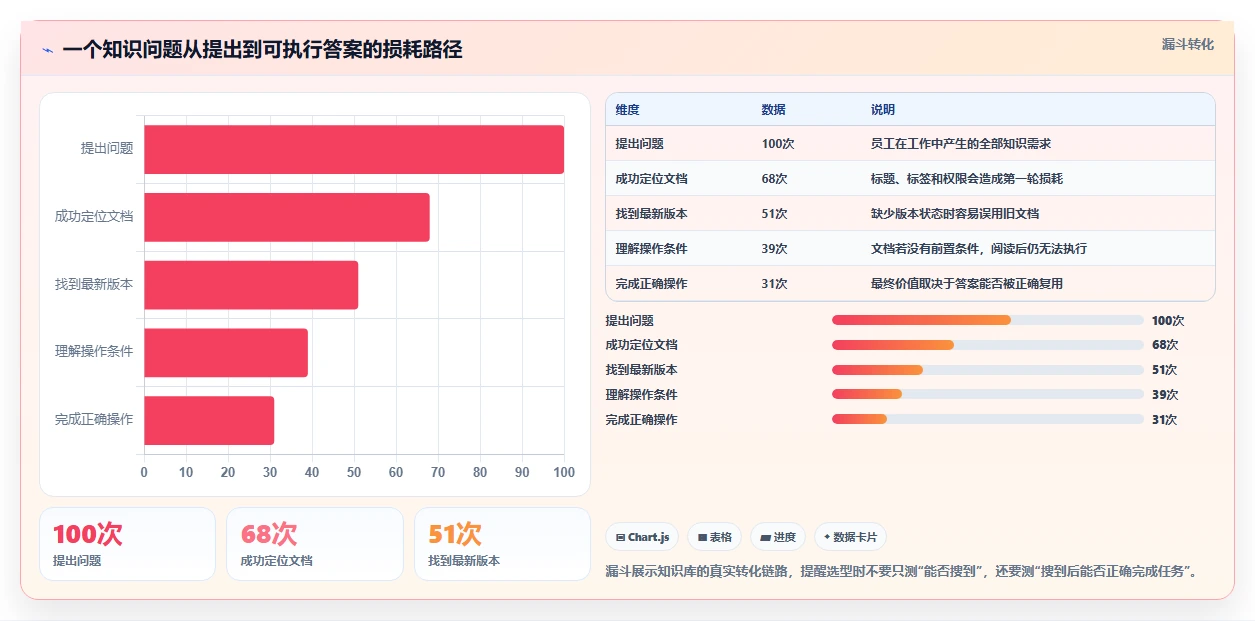Click the footer note starting 漏斗展示知识库
Viewport: 1255px width, 621px height.
point(901,572)
